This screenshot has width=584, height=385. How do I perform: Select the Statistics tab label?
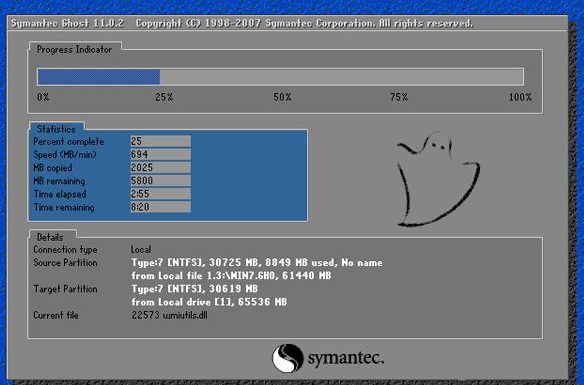coord(56,129)
